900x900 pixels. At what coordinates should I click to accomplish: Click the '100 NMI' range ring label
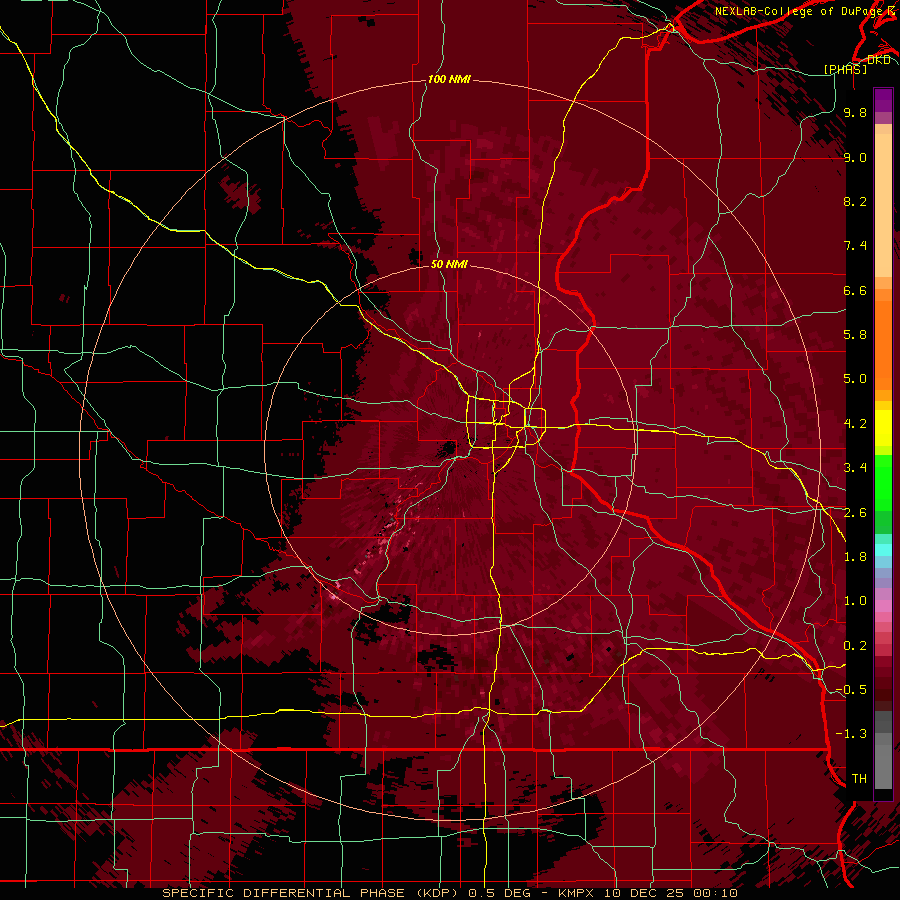click(449, 79)
